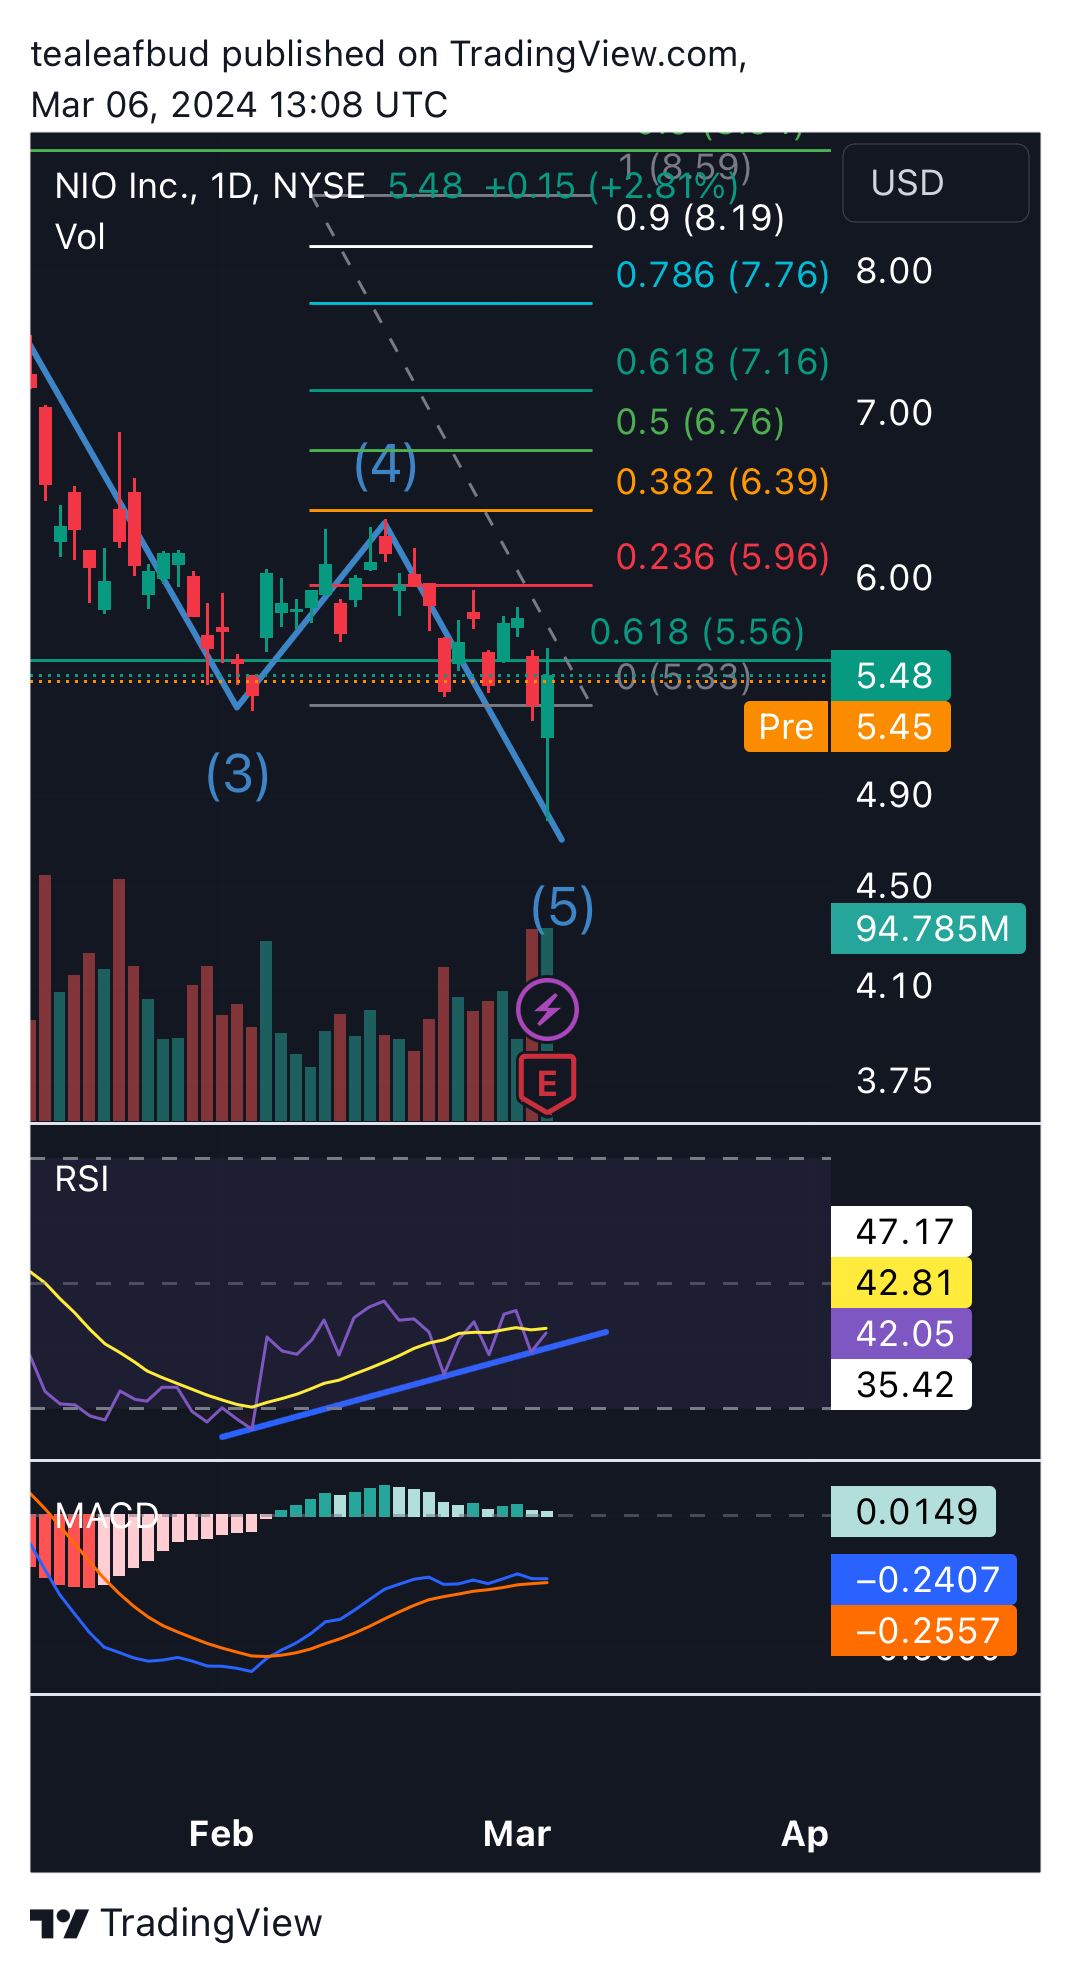Click the 94.785M volume label

click(928, 929)
